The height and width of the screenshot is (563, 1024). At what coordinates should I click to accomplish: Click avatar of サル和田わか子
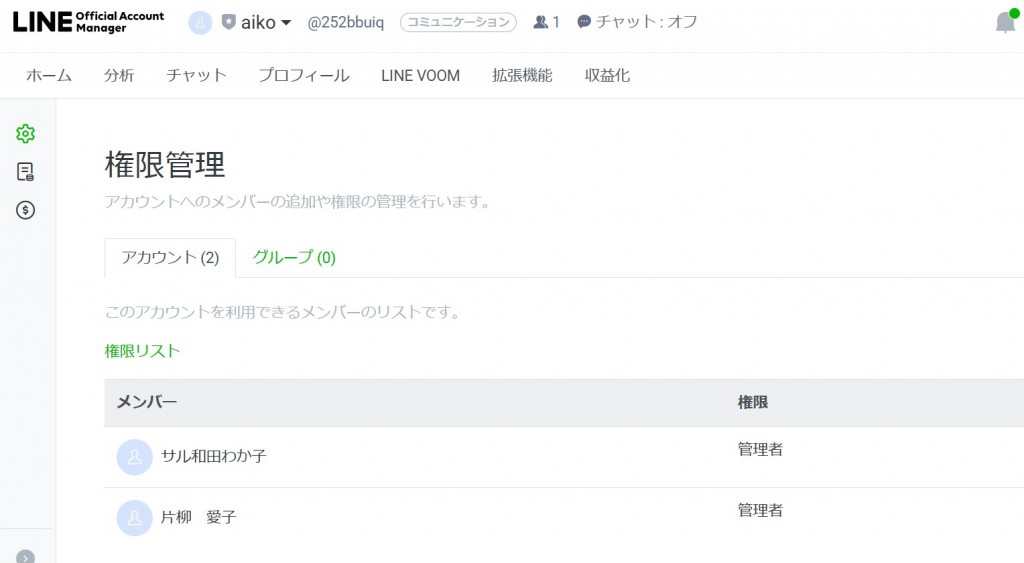pyautogui.click(x=135, y=457)
